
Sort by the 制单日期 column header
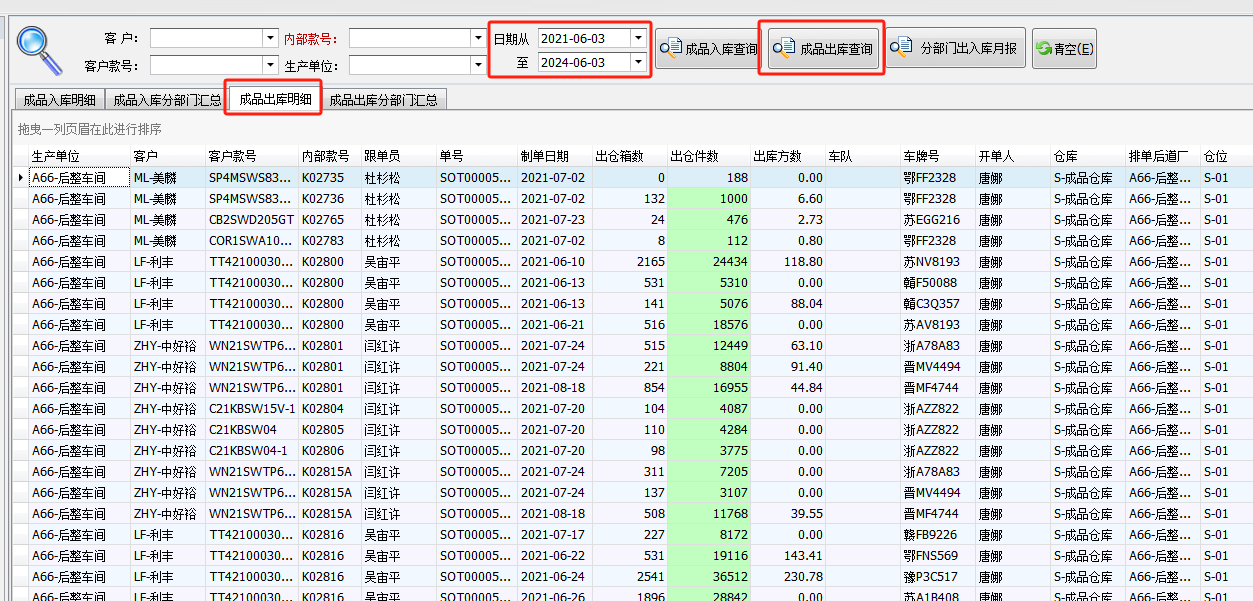(555, 156)
